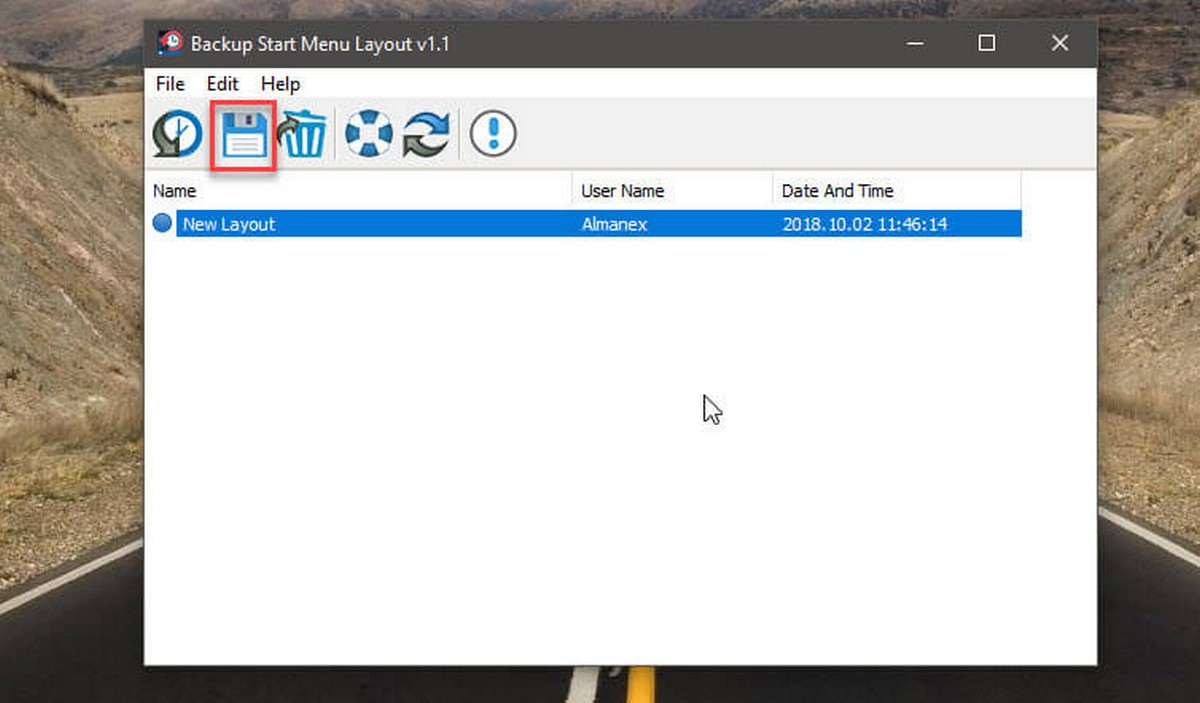The width and height of the screenshot is (1200, 703).
Task: Click the Almanex user name cell
Action: click(x=614, y=224)
